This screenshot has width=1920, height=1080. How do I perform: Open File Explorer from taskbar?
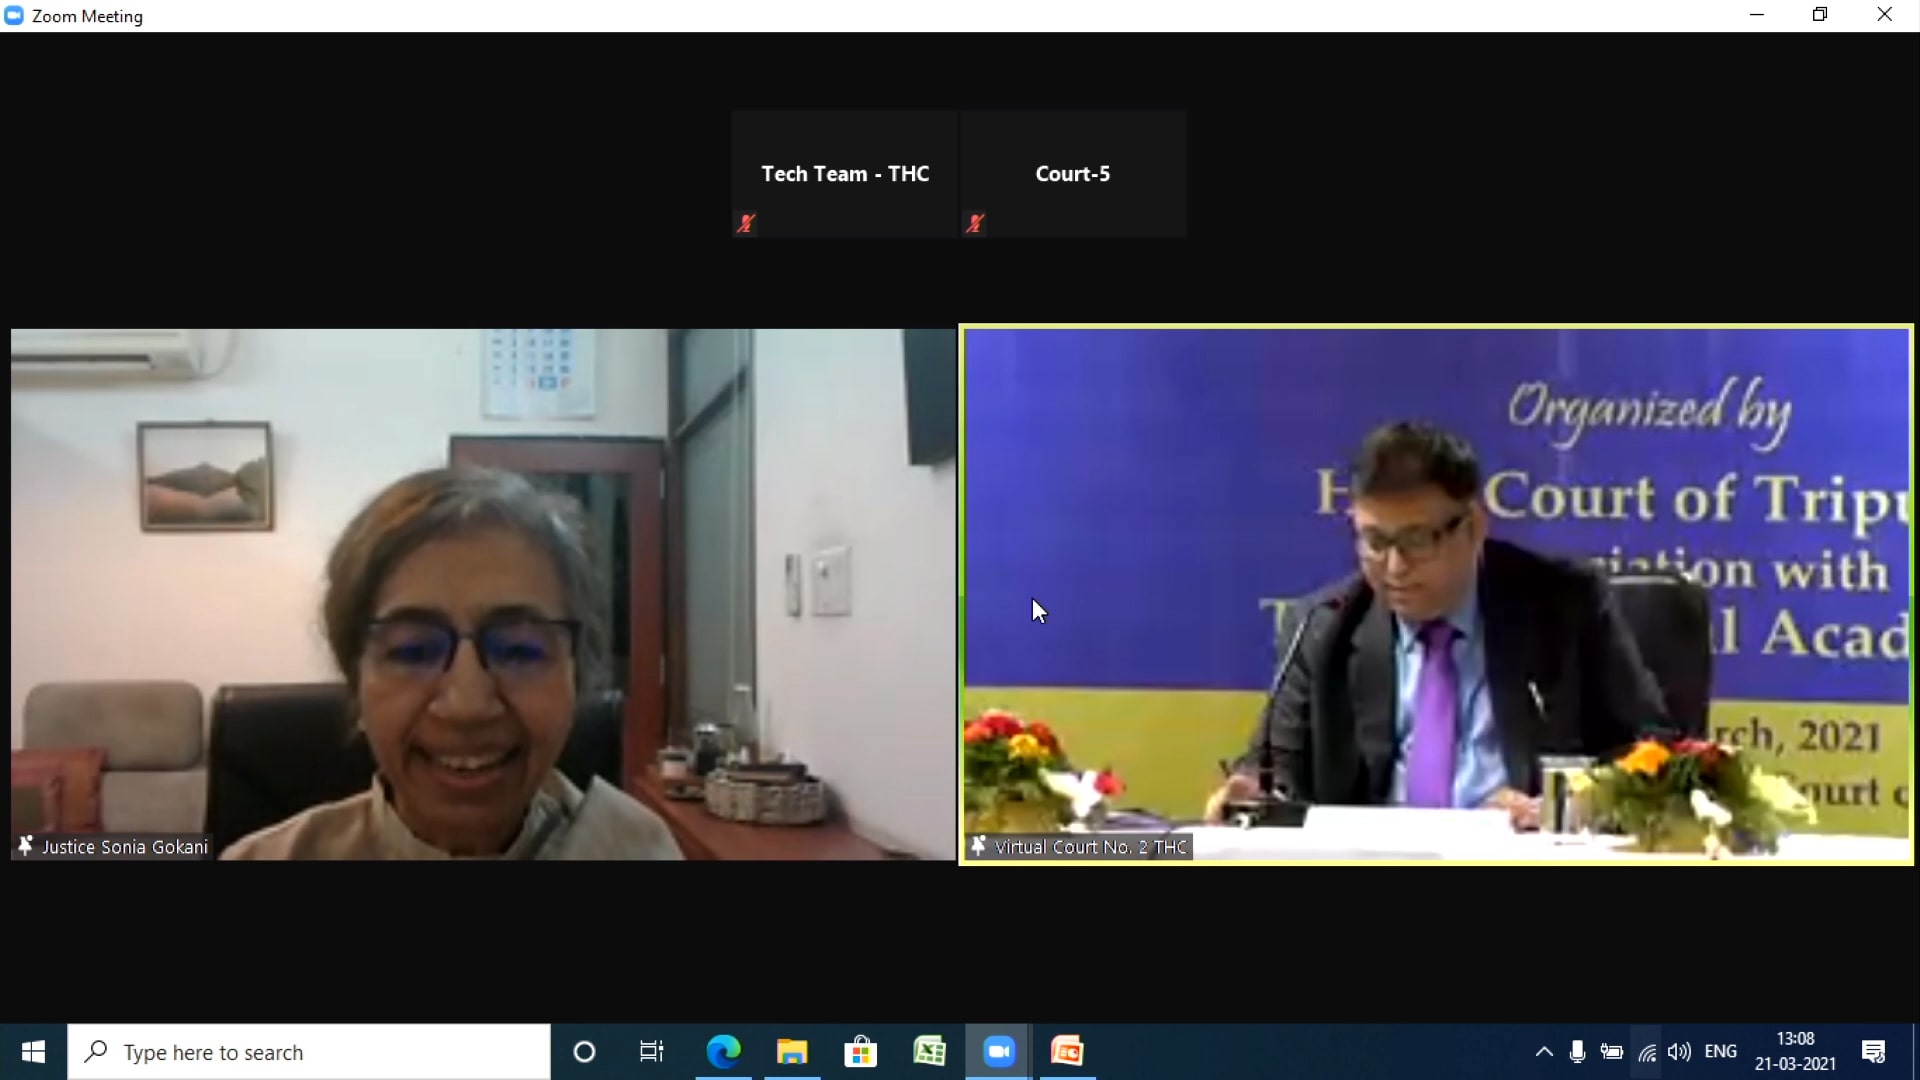click(x=792, y=1052)
